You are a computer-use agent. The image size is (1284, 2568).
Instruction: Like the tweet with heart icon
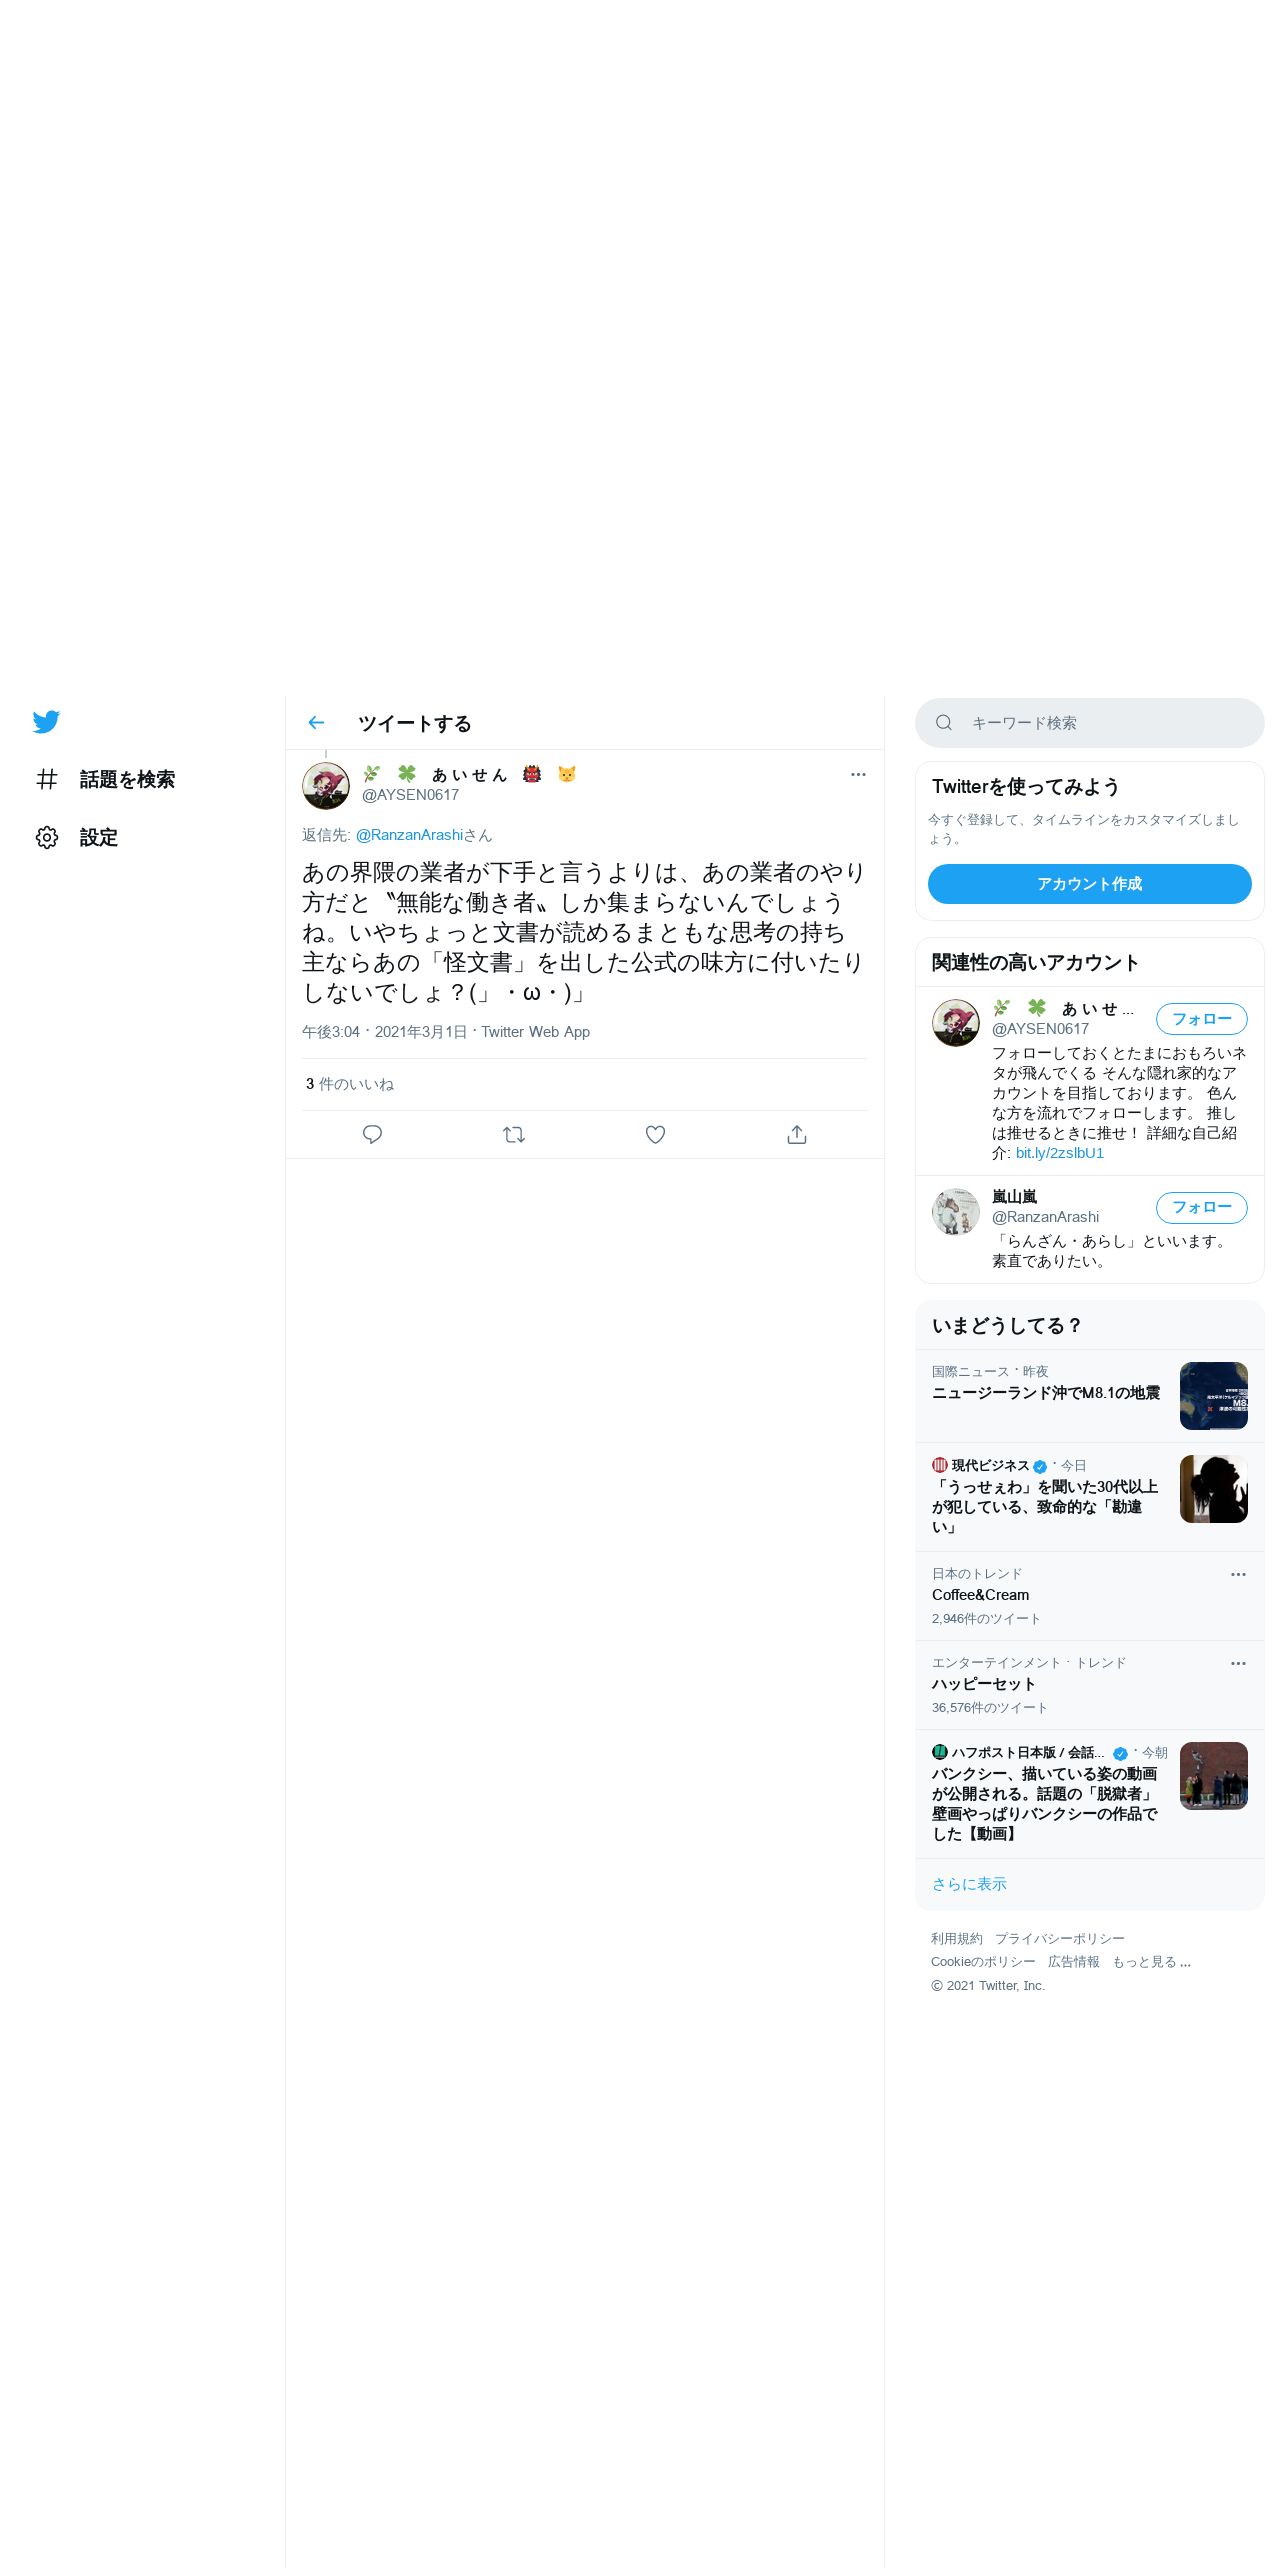pos(655,1134)
